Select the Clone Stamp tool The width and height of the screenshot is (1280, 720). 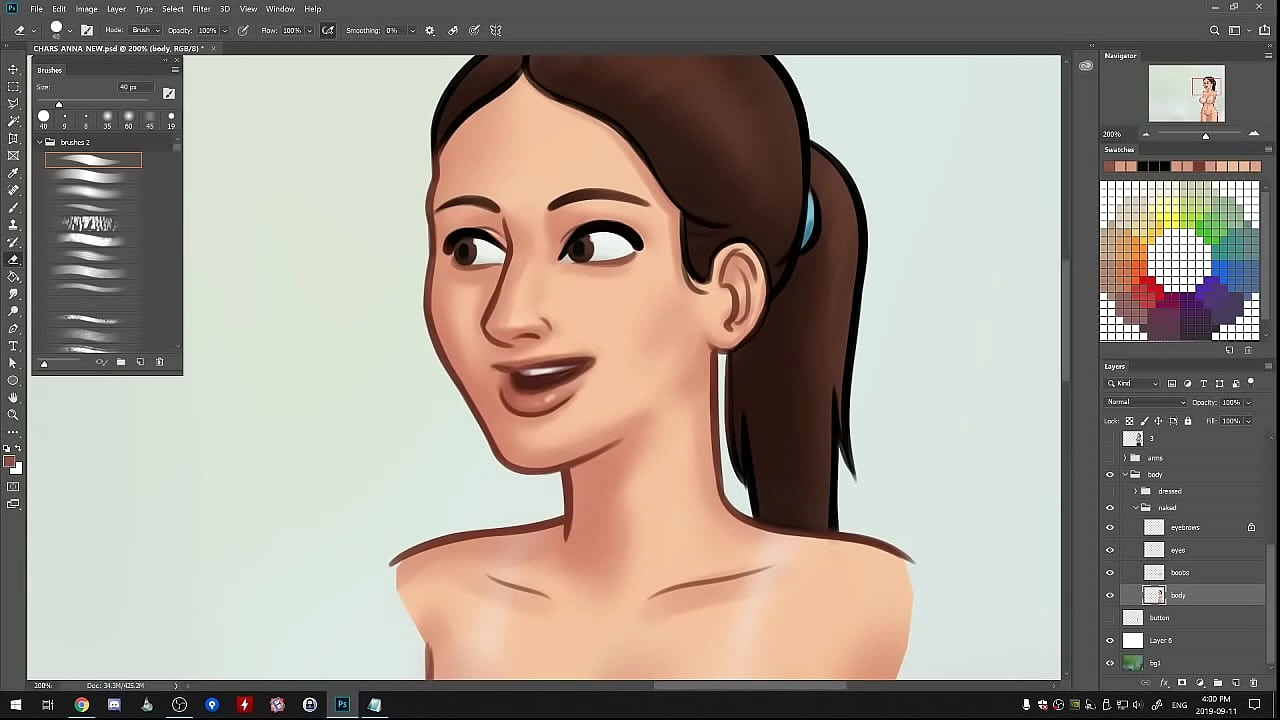13,225
